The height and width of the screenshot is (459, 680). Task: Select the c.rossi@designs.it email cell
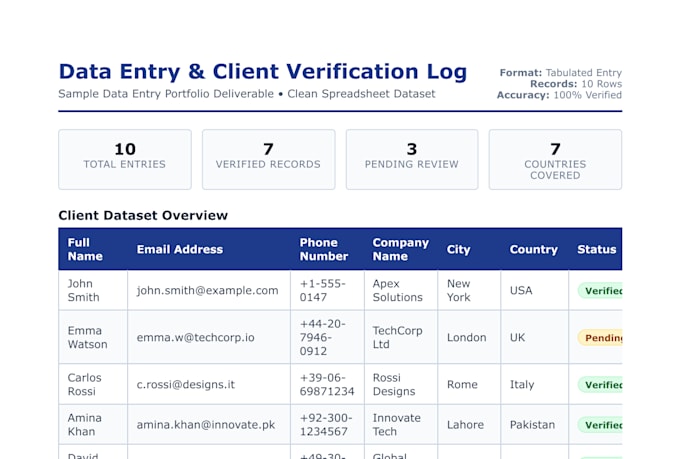(209, 384)
